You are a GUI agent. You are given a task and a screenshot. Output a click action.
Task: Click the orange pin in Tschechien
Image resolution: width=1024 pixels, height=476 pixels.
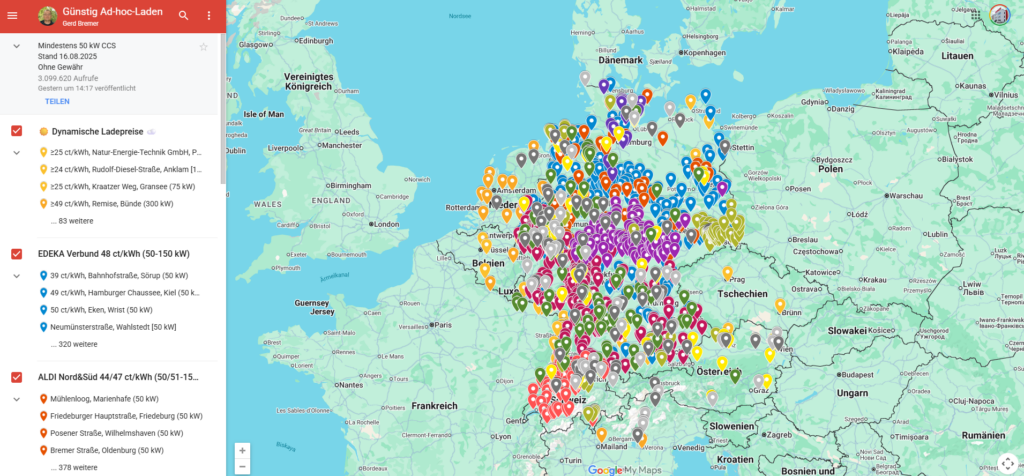pyautogui.click(x=728, y=273)
